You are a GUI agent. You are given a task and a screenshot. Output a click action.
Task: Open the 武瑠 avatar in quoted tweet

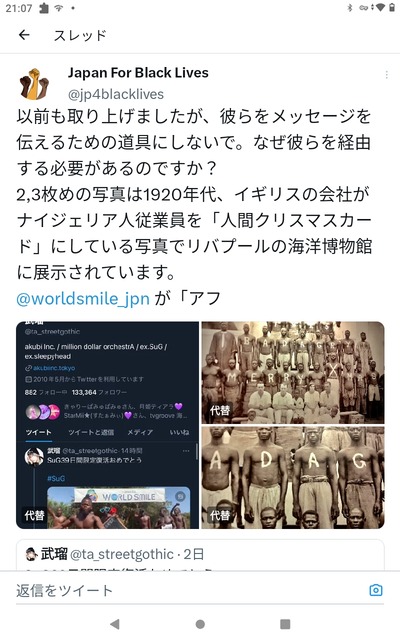[x=31, y=554]
